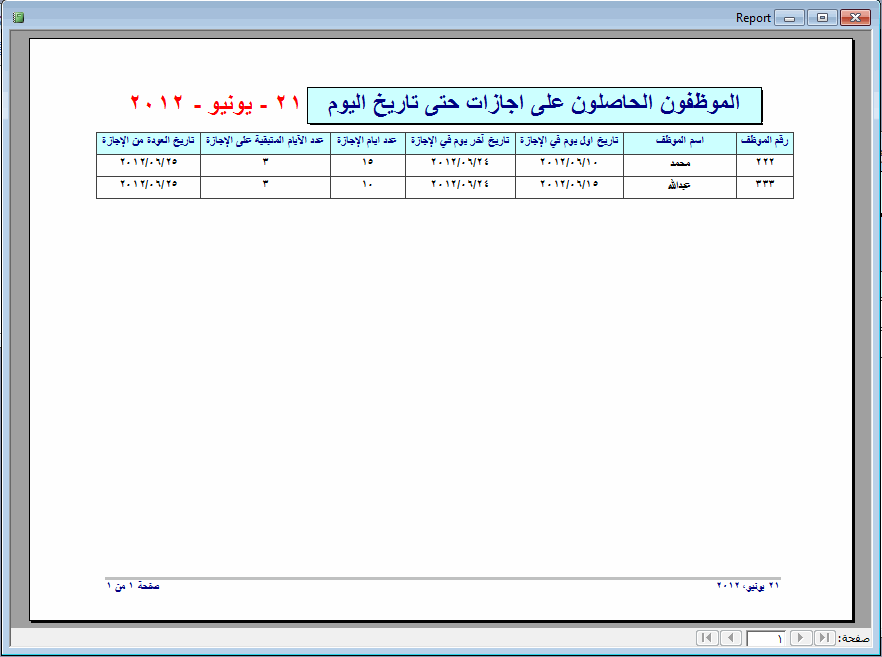The height and width of the screenshot is (657, 882).
Task: Click the employee name cell عبدالله
Action: pyautogui.click(x=680, y=187)
